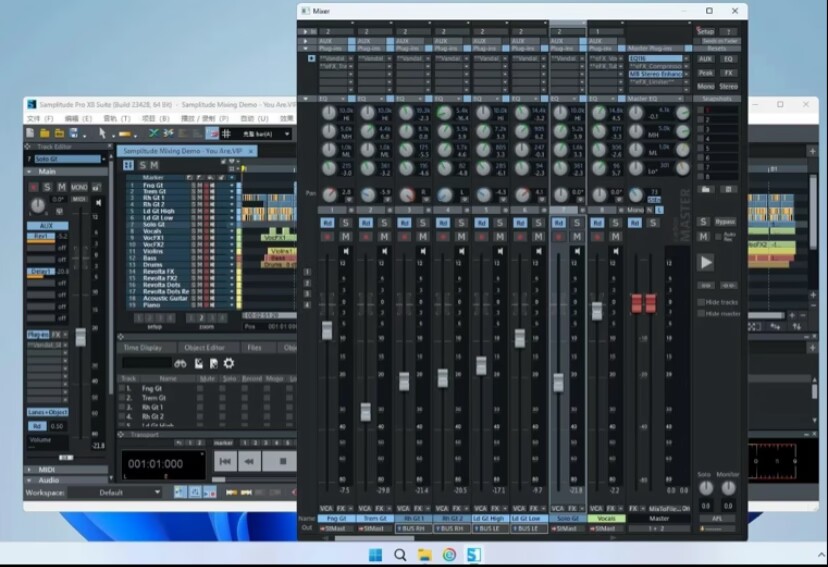828x567 pixels.
Task: Toggle the MONO button in the Track Editor
Action: point(79,187)
